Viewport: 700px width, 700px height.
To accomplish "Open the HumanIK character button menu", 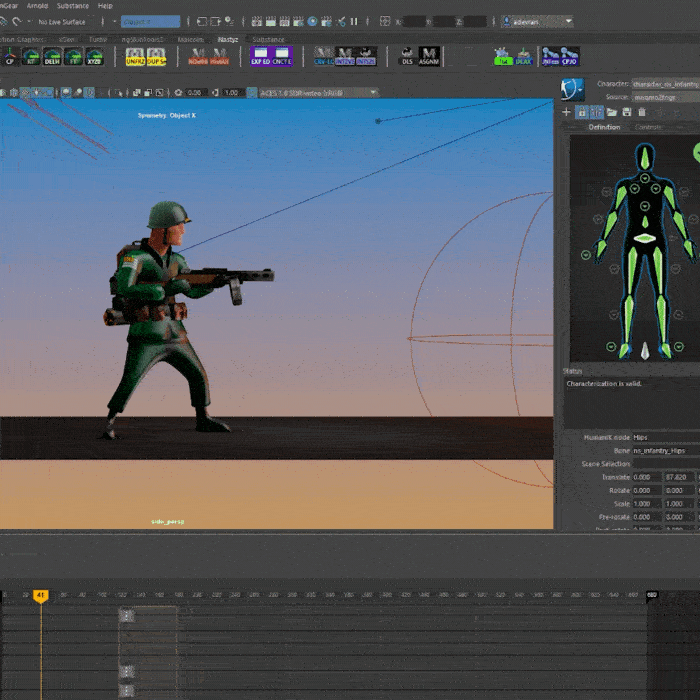I will click(x=572, y=90).
